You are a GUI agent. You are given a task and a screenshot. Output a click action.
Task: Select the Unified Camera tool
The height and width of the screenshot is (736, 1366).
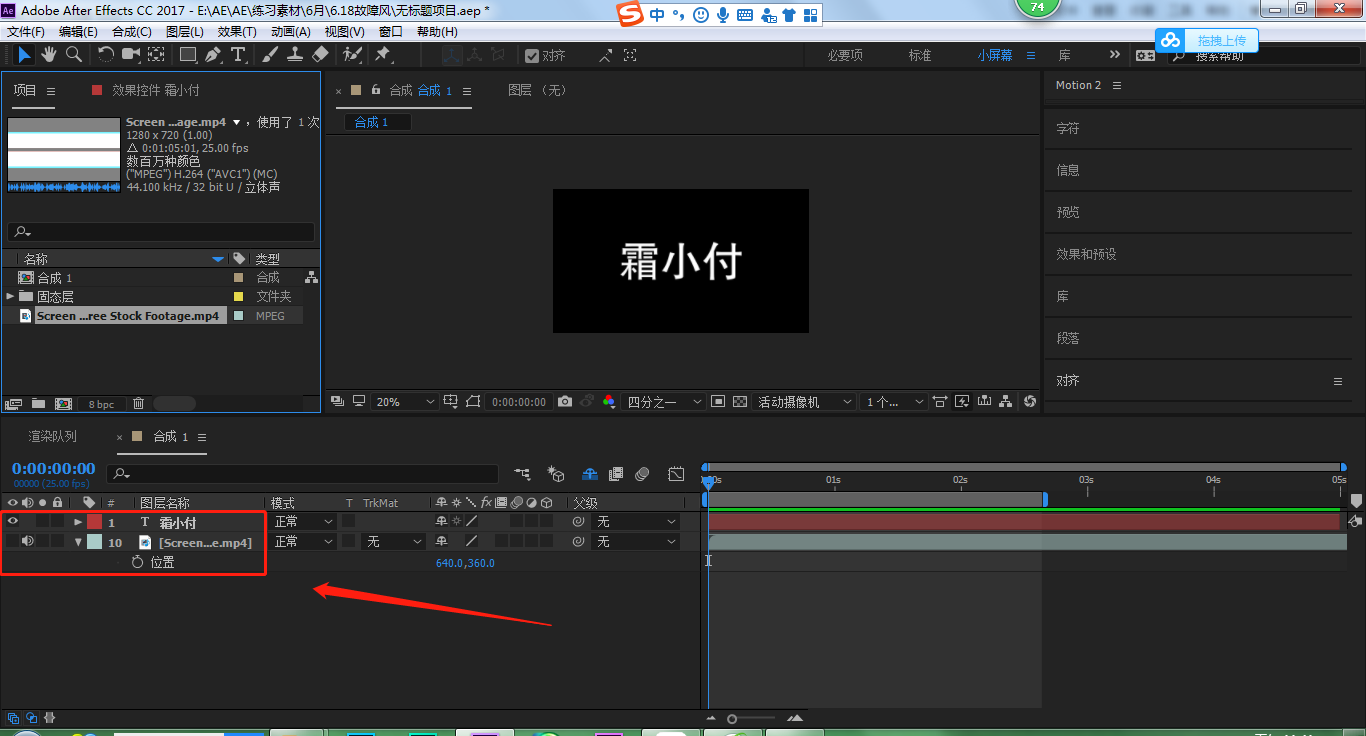(131, 55)
